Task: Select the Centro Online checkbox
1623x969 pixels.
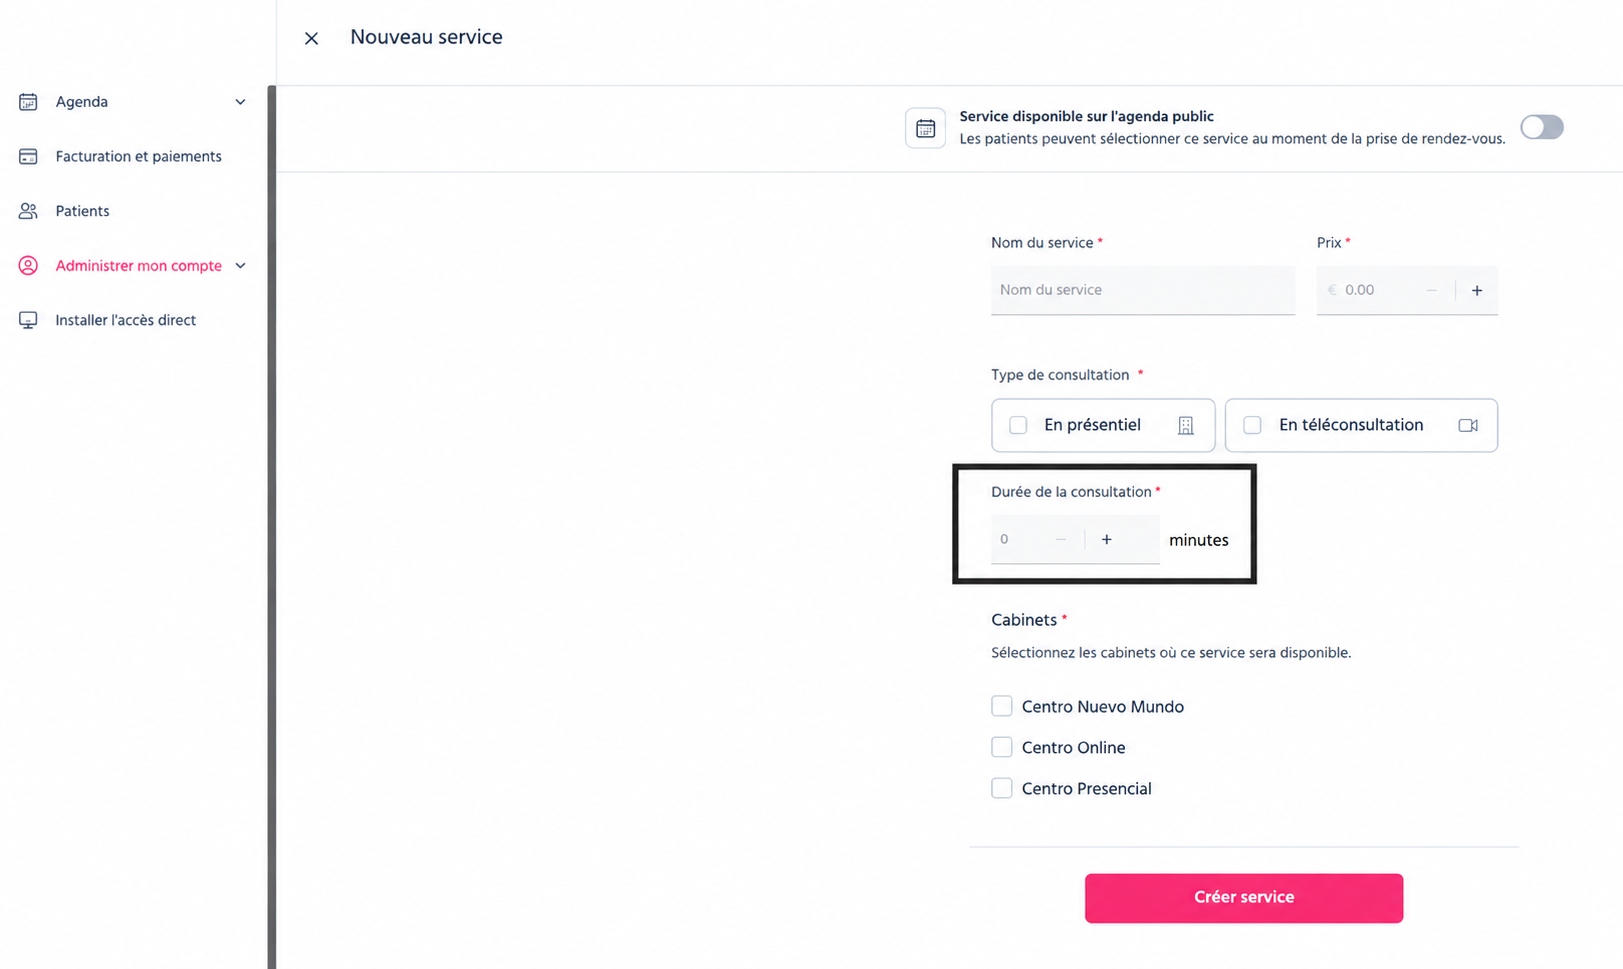Action: (x=1001, y=747)
